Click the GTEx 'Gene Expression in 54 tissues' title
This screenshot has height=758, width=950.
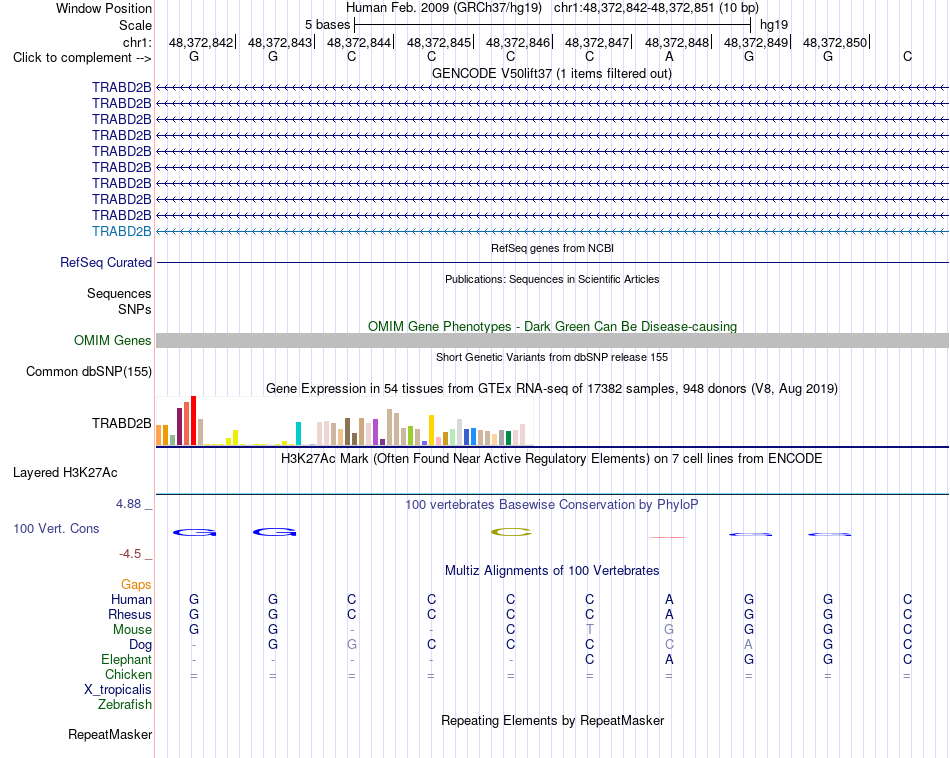(x=552, y=388)
